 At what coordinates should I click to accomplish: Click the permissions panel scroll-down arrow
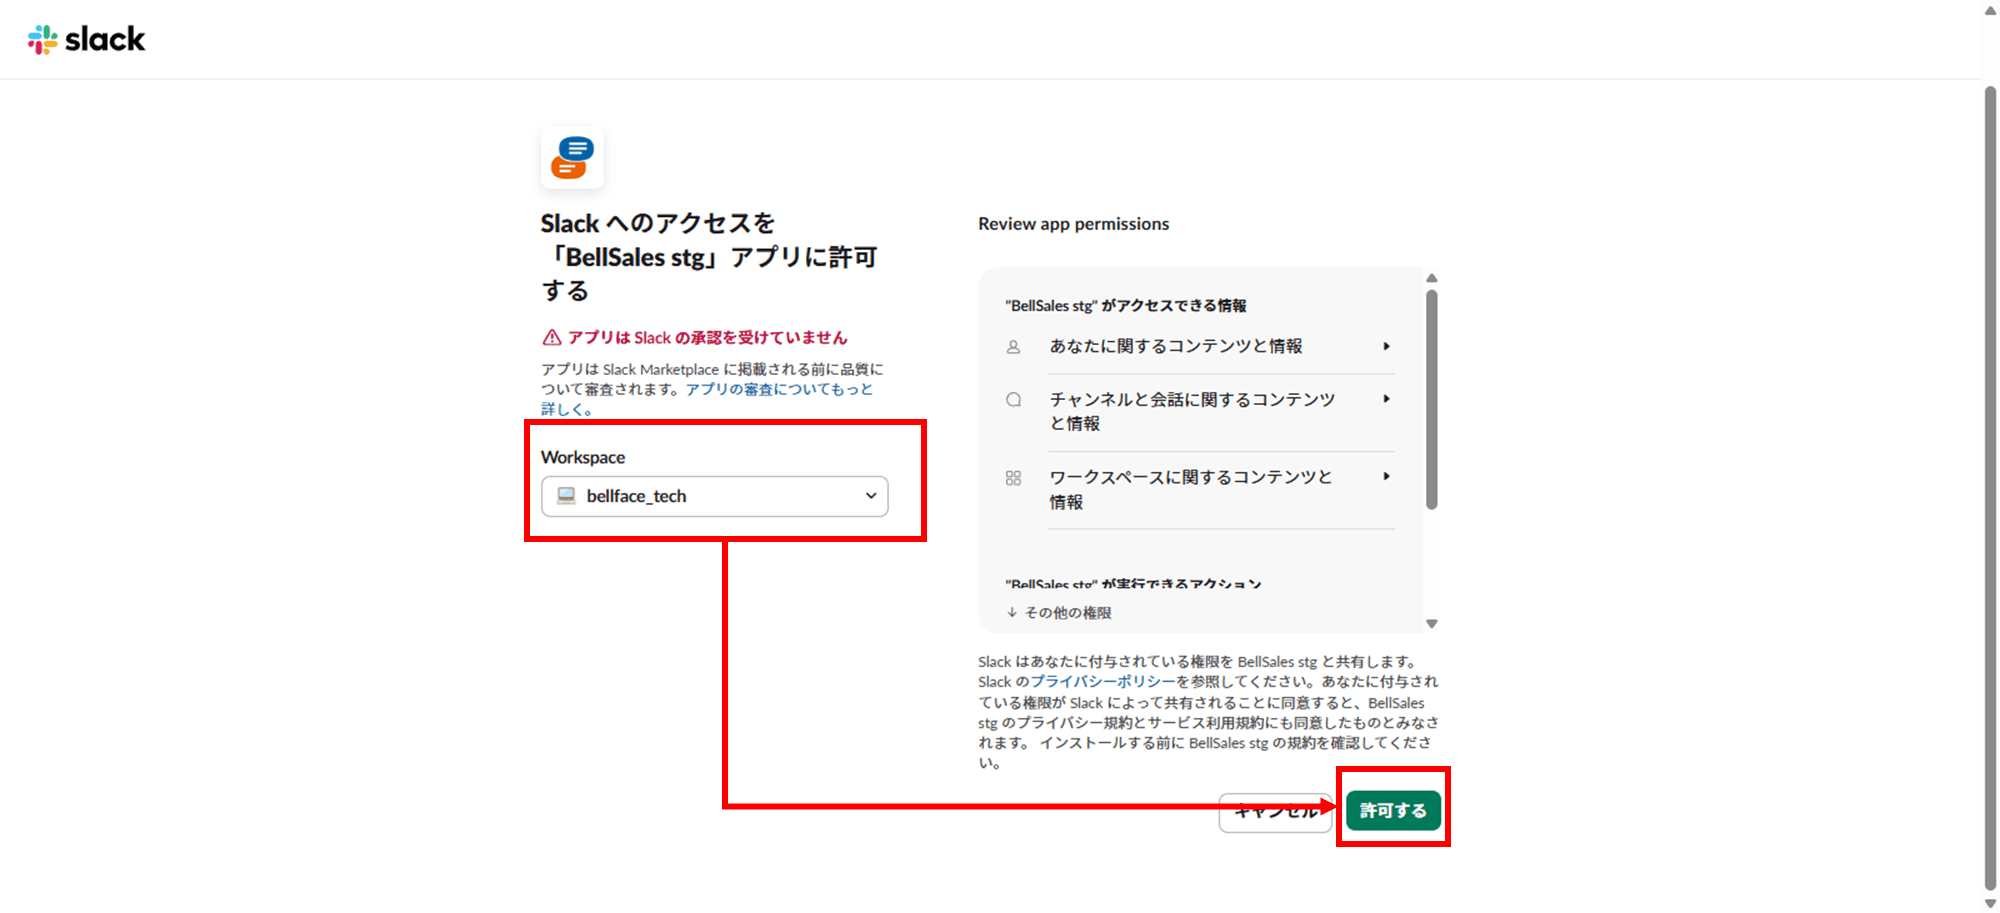(x=1431, y=624)
